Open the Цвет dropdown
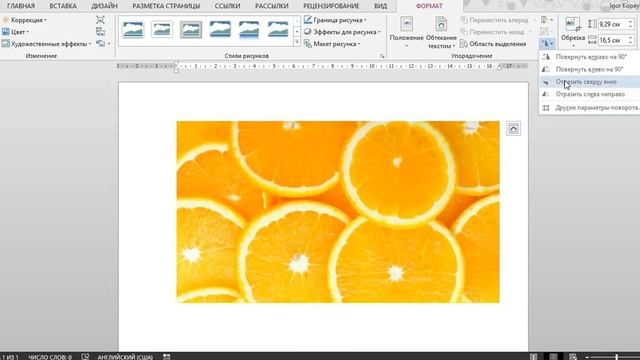 16,31
